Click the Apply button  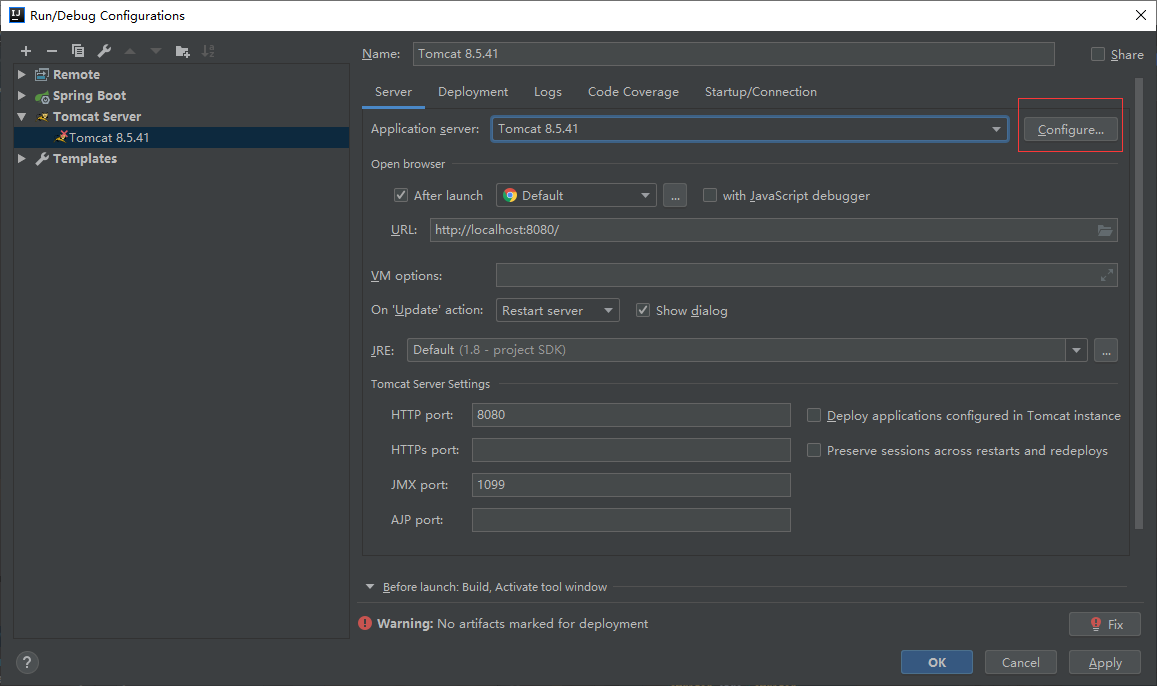point(1105,662)
